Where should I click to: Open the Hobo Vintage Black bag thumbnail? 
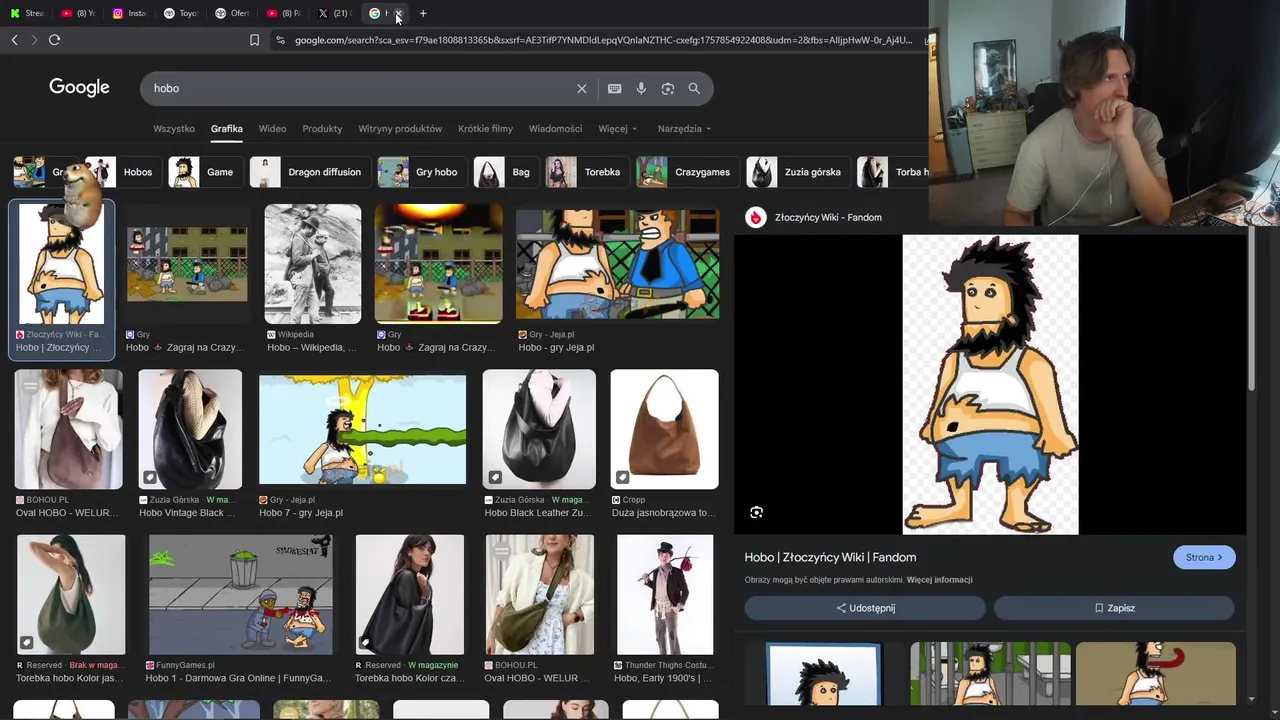(190, 430)
